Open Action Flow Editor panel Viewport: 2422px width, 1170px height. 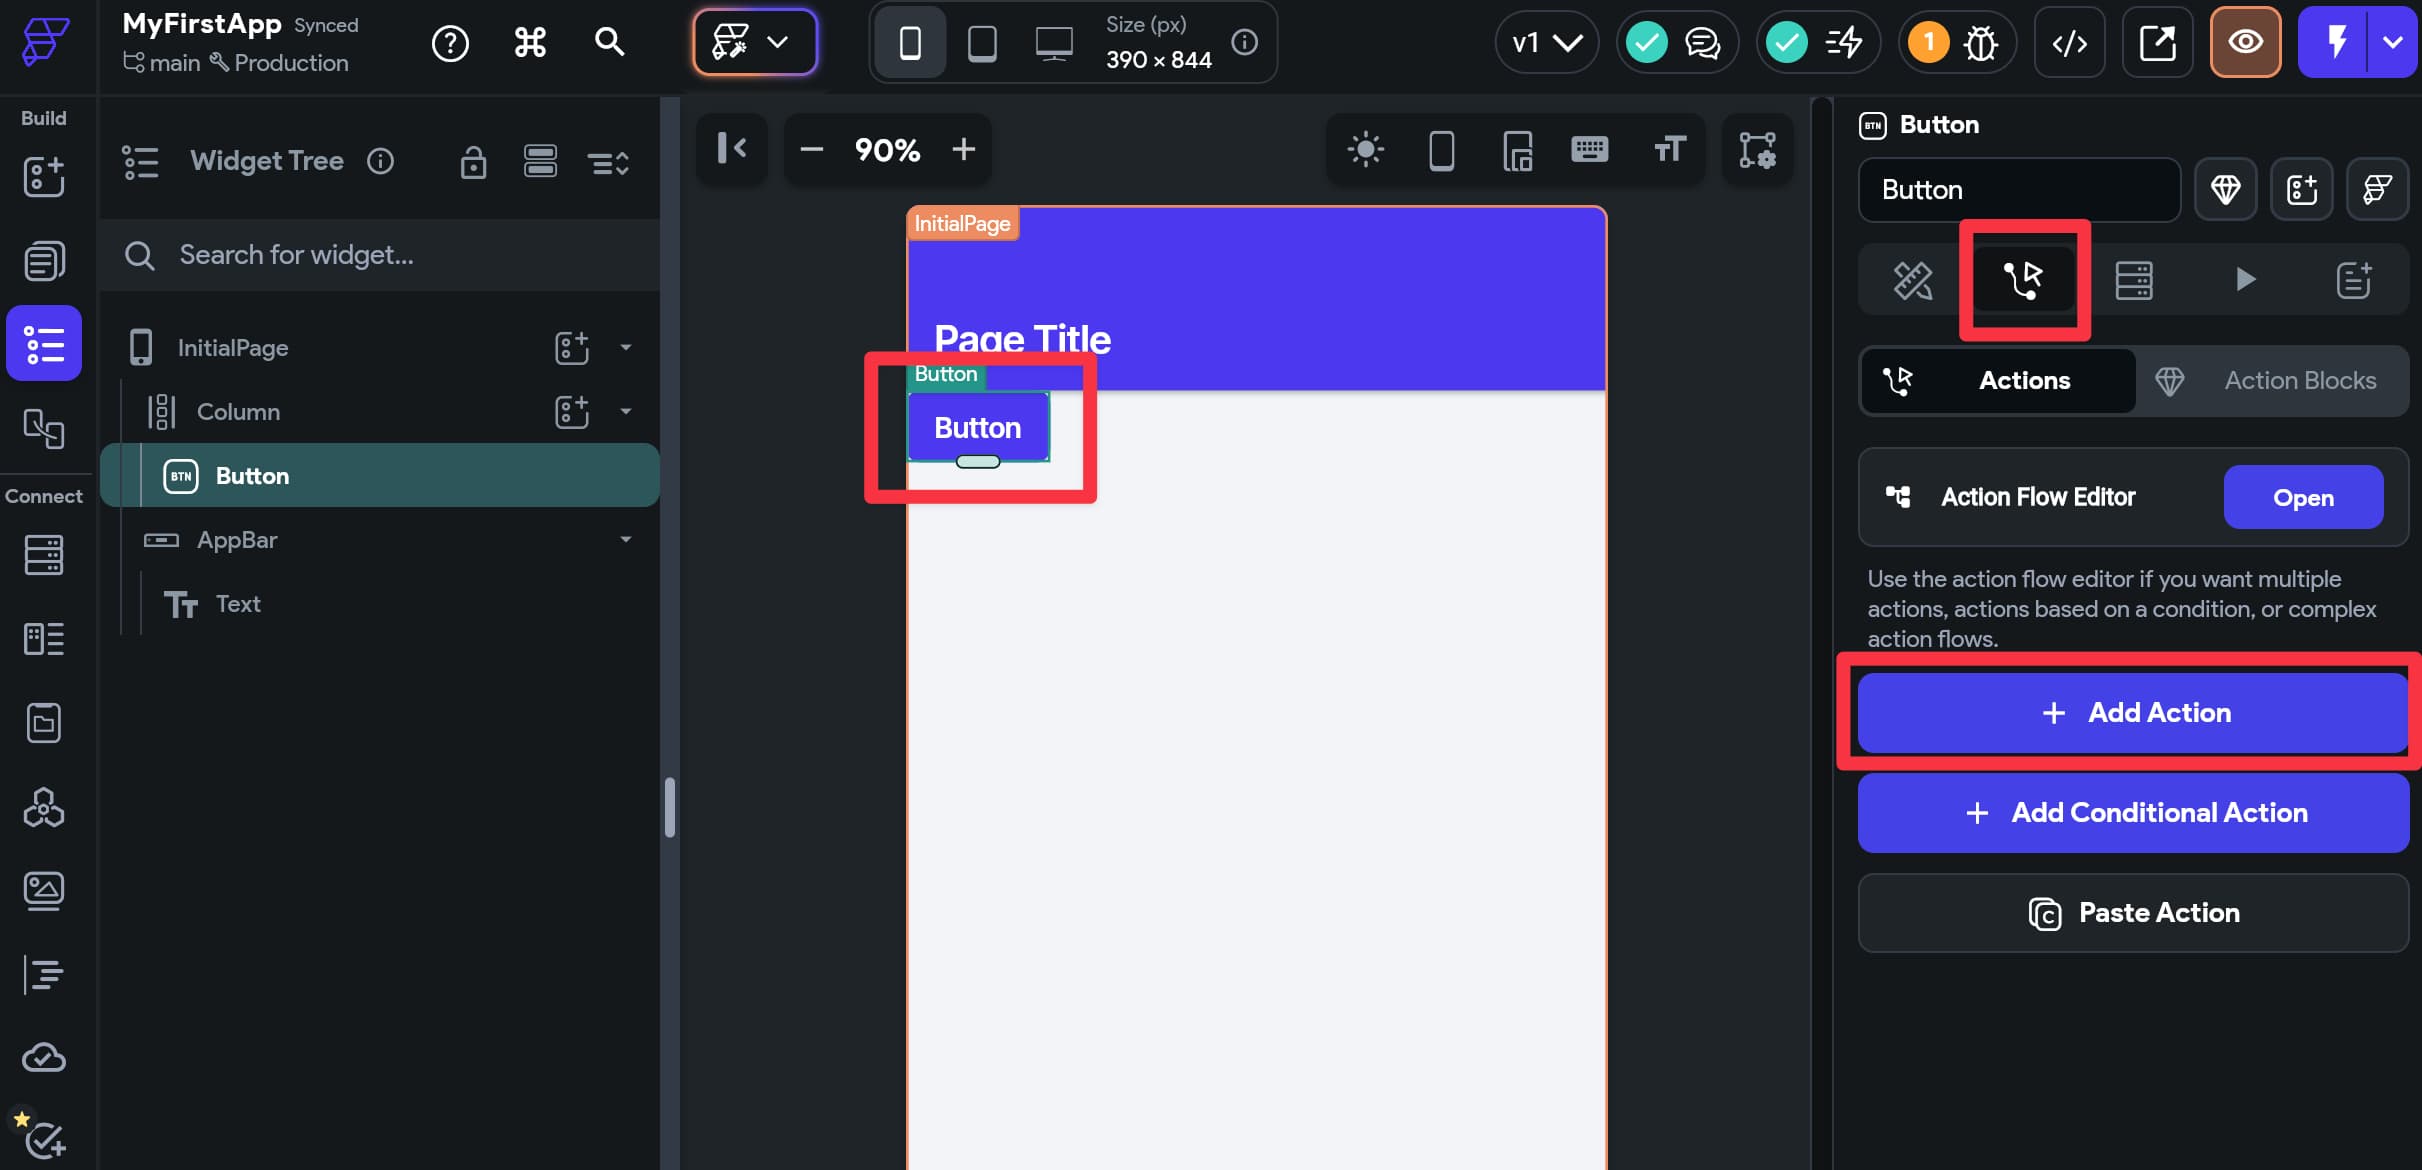2303,496
